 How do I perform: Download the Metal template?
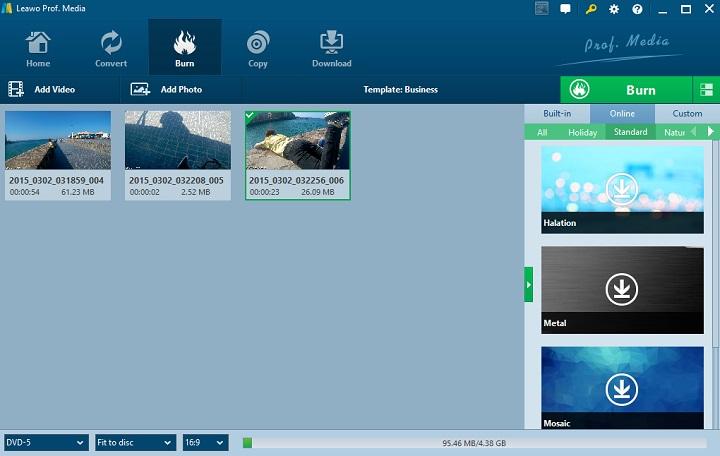(x=622, y=289)
